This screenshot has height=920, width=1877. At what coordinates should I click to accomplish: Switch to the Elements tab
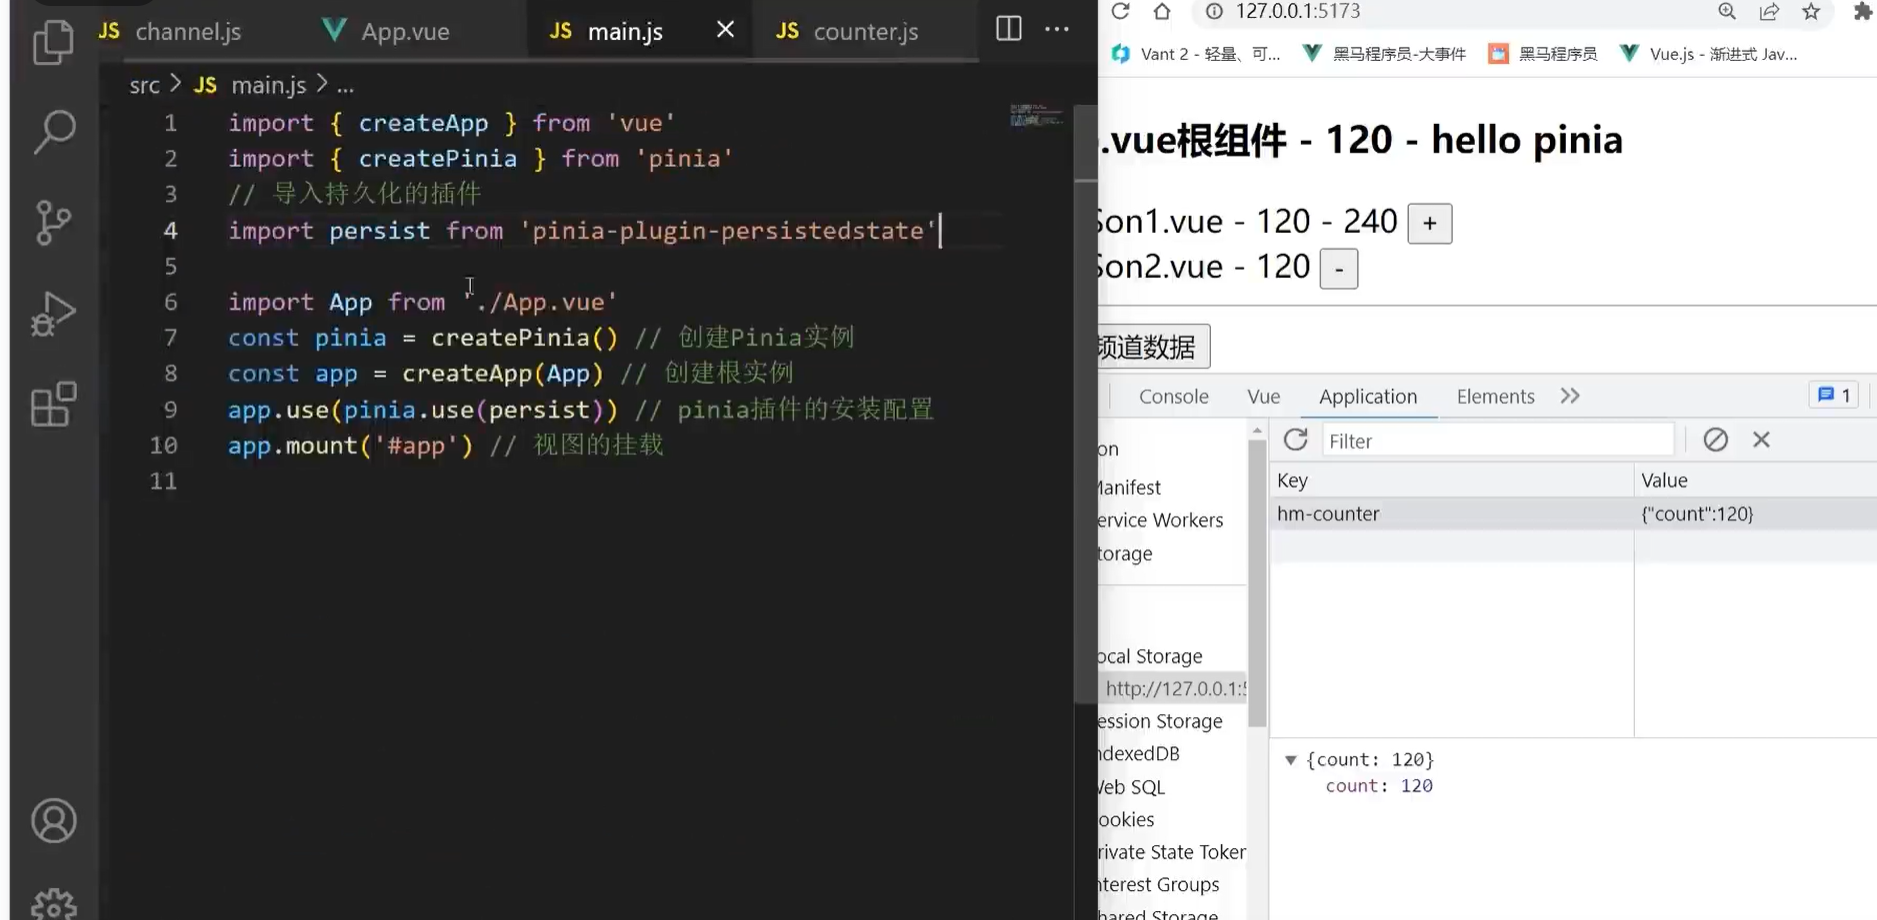click(x=1494, y=396)
